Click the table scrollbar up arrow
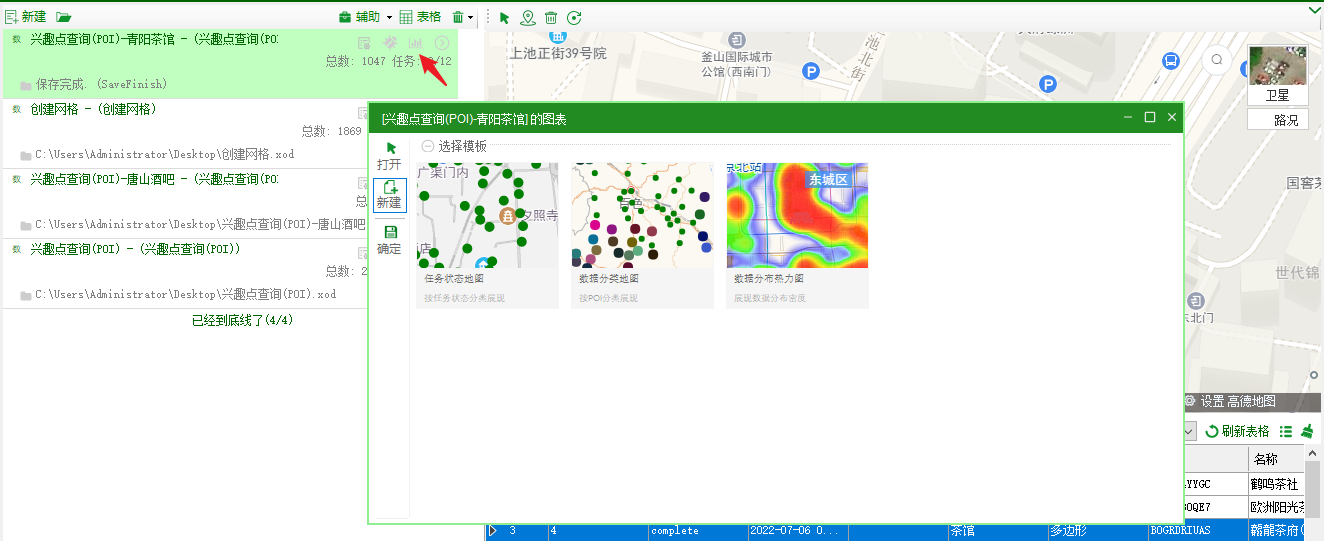The height and width of the screenshot is (541, 1324). click(1314, 454)
